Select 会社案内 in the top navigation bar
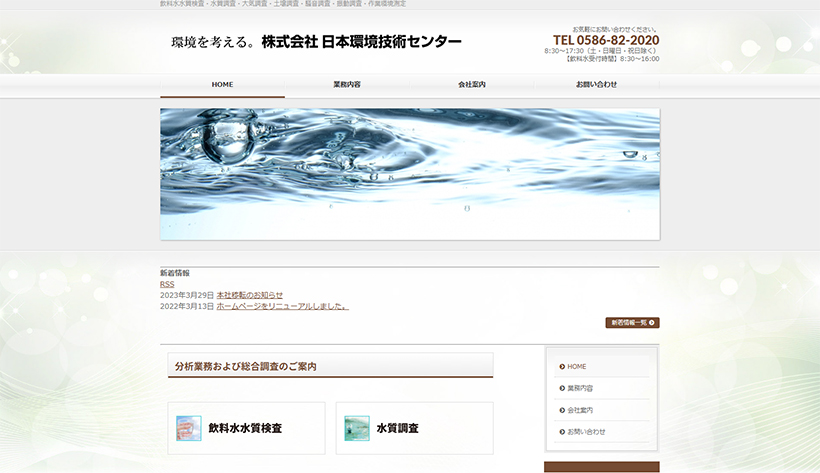820x473 pixels. tap(472, 85)
